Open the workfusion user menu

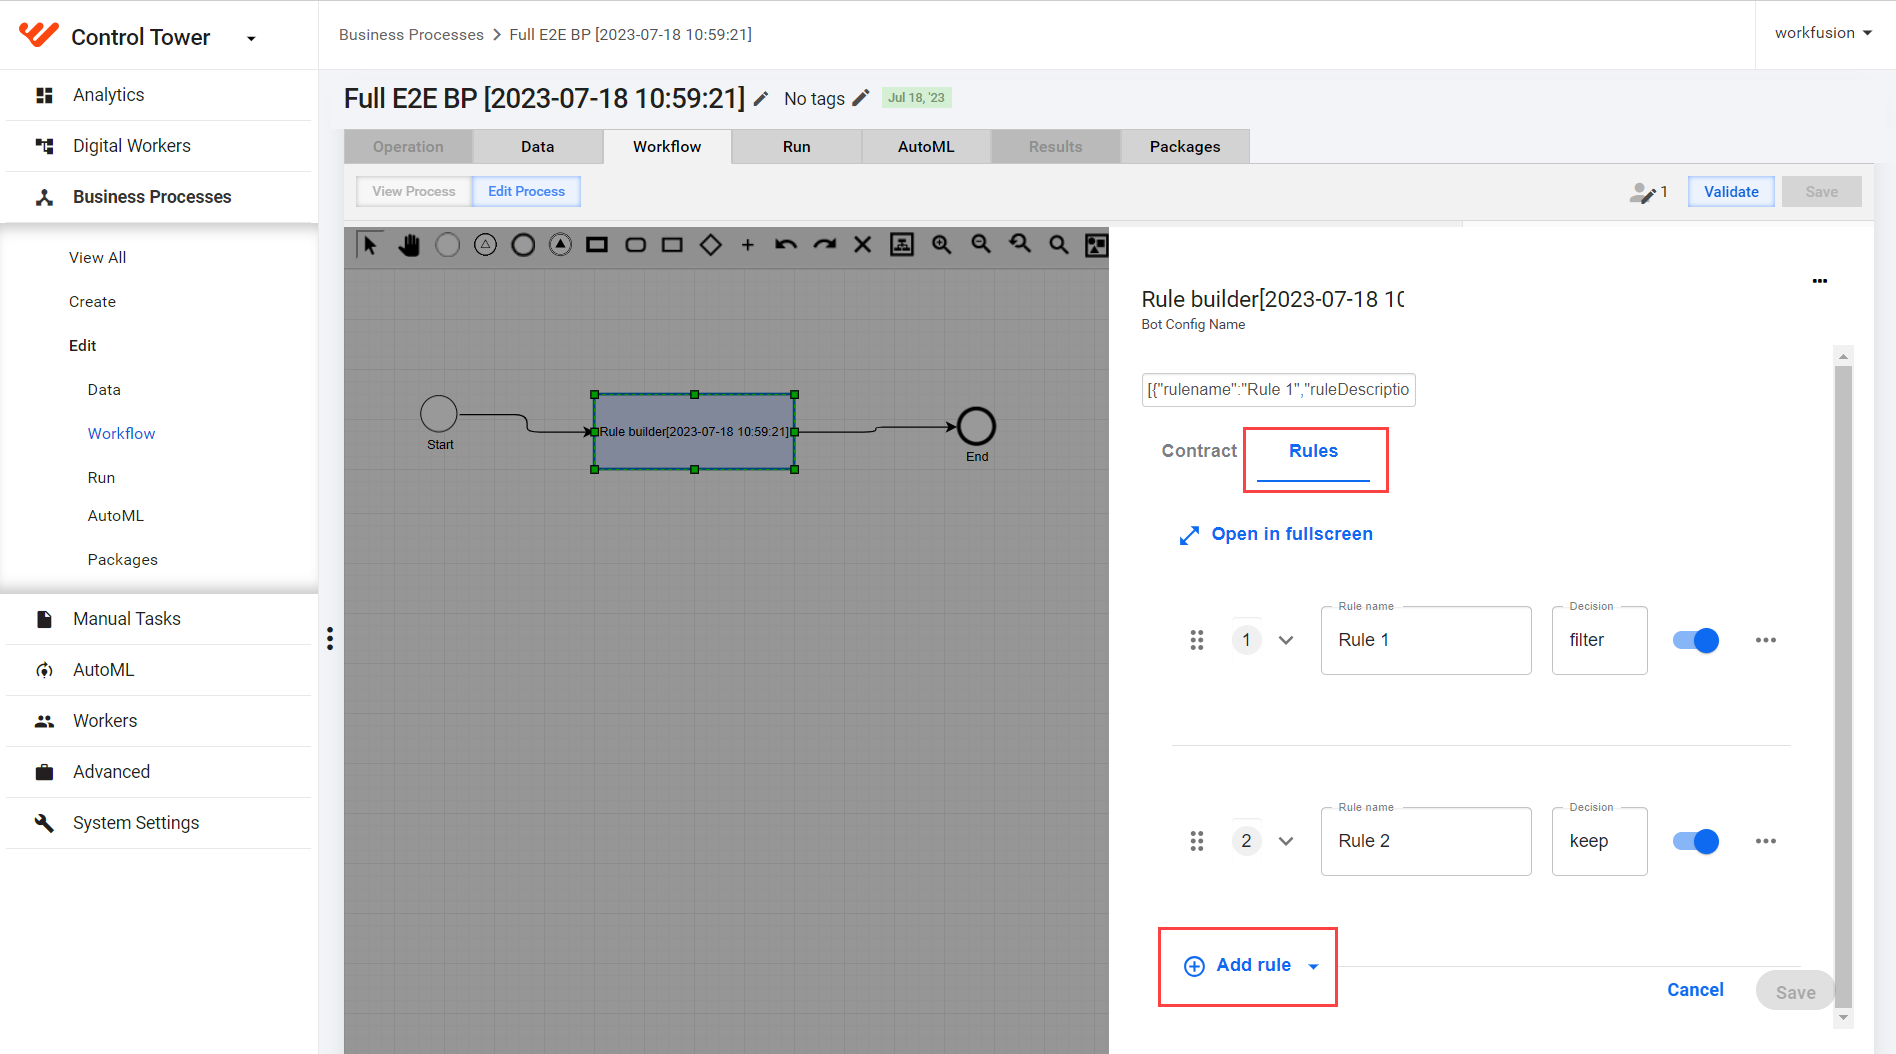point(1824,33)
